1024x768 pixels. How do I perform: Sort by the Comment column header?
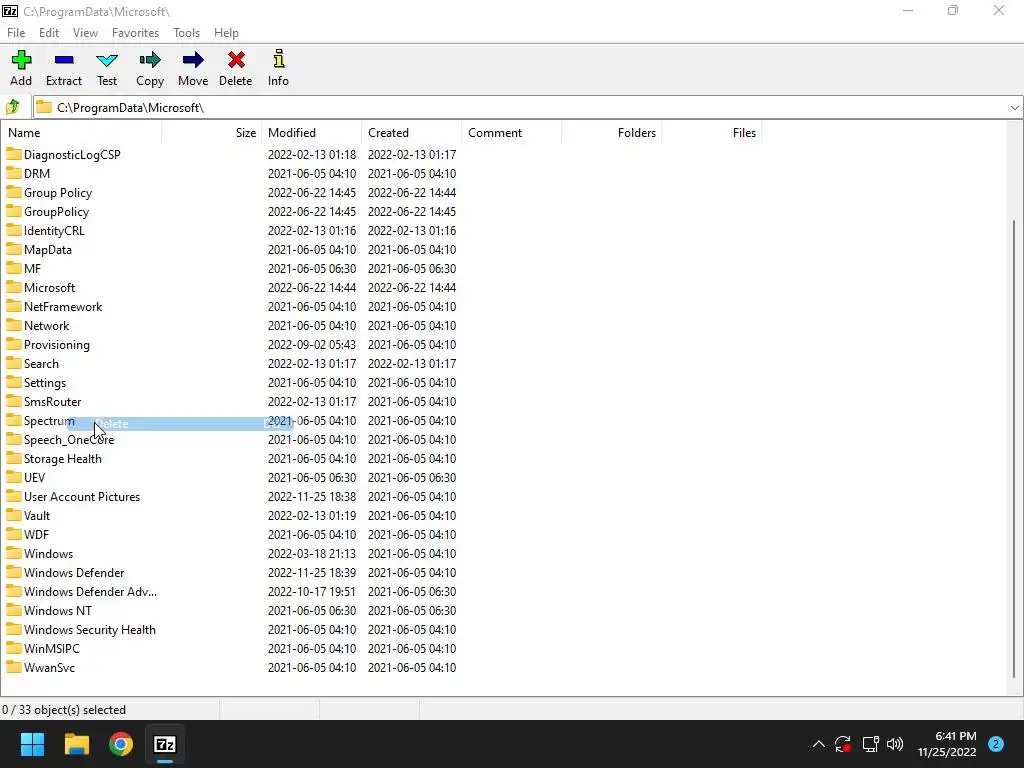coord(511,133)
